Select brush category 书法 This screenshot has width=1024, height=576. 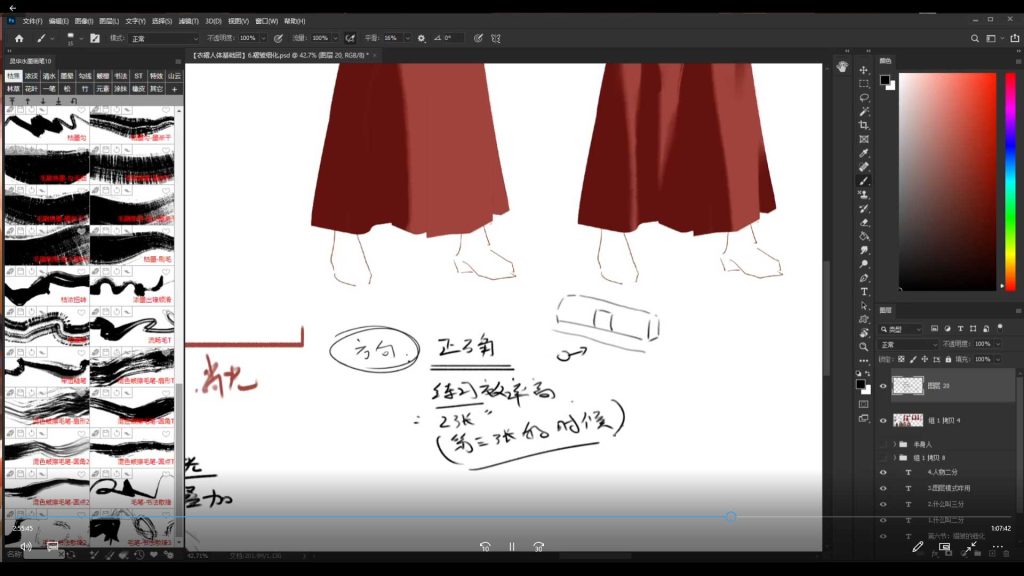click(121, 76)
